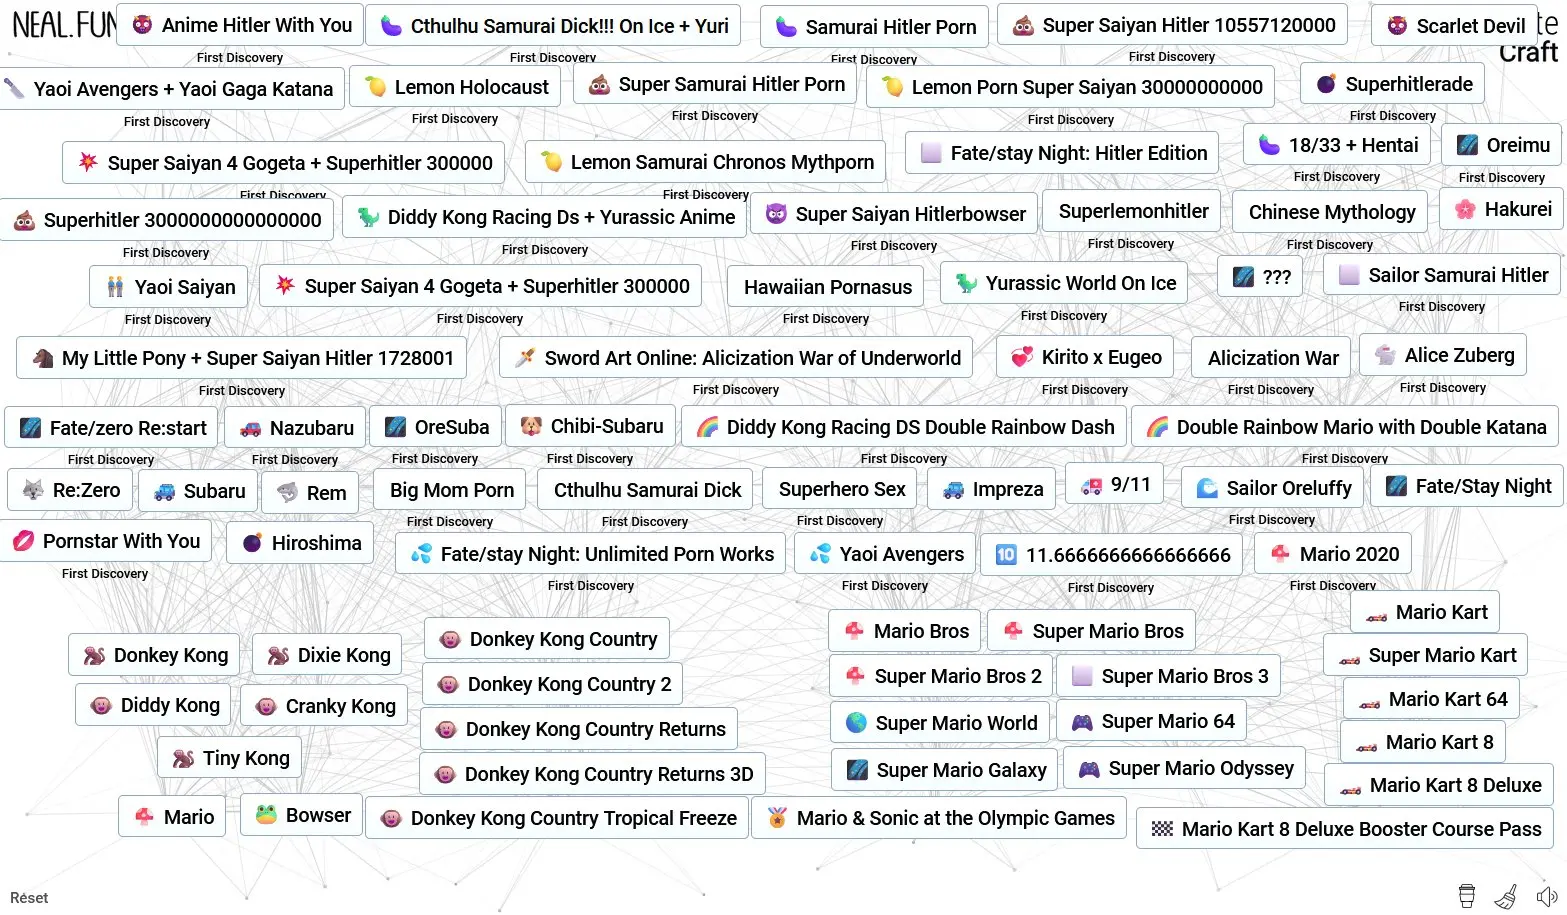The height and width of the screenshot is (915, 1567).
Task: Pick the Yurassic World On Ice element
Action: pyautogui.click(x=1064, y=283)
